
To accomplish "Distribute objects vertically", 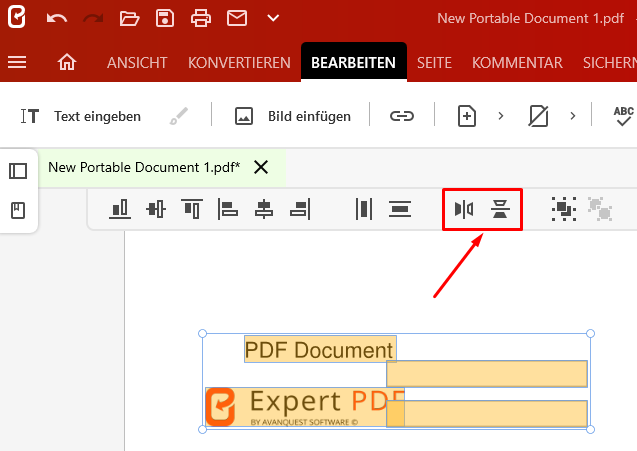I will [400, 209].
